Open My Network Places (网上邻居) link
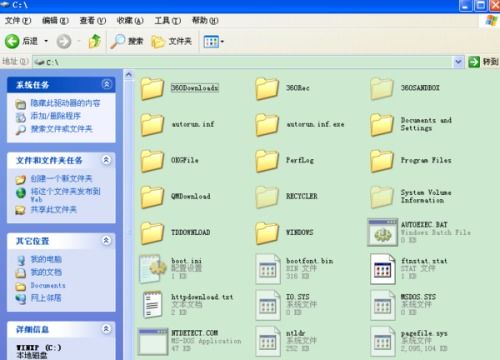 click(46, 298)
